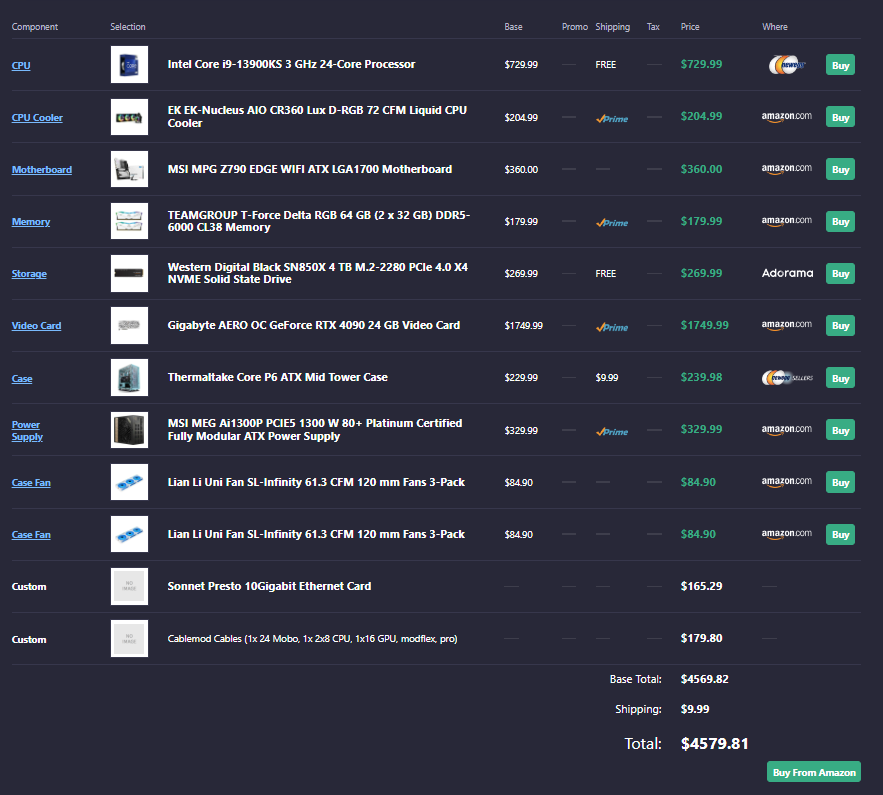This screenshot has width=883, height=795.
Task: Click the $9.99 shipping cost in the Case row
Action: coord(607,377)
